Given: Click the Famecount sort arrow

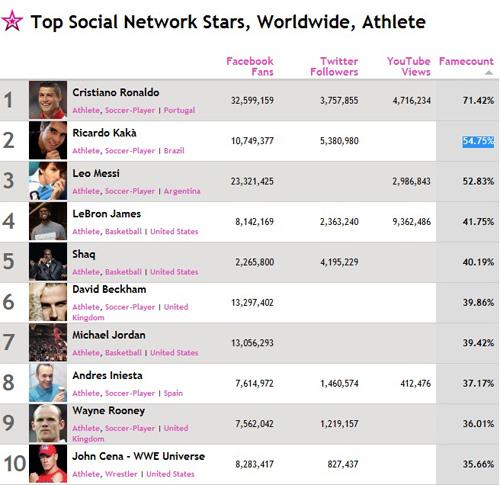Looking at the screenshot, I should coord(488,73).
